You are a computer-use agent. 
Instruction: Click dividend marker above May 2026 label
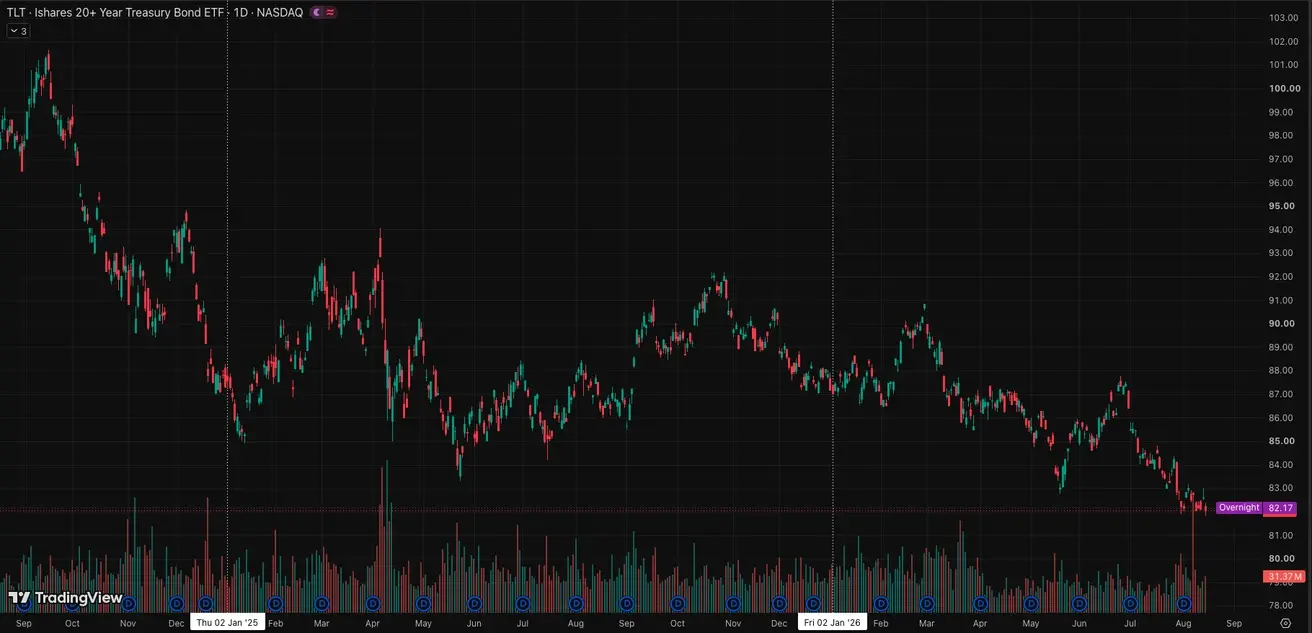[1031, 604]
